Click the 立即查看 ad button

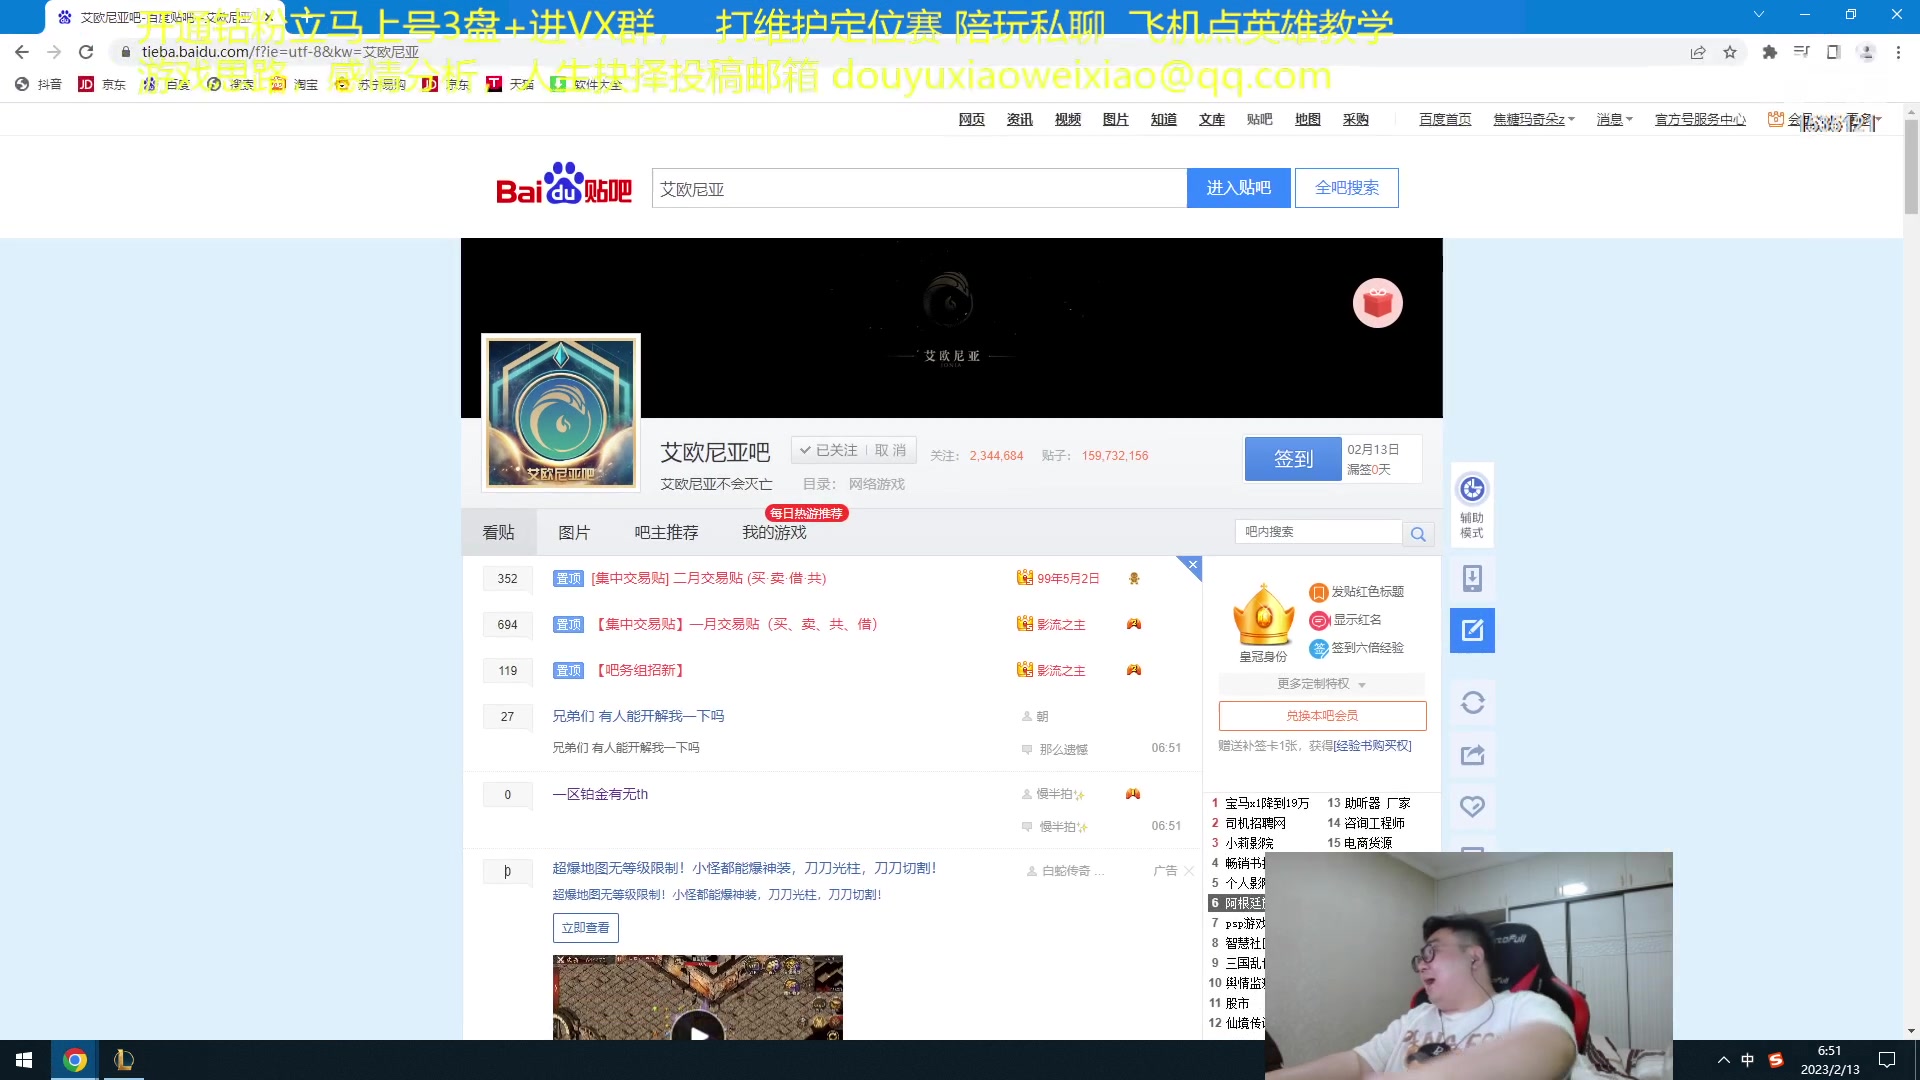click(x=586, y=928)
